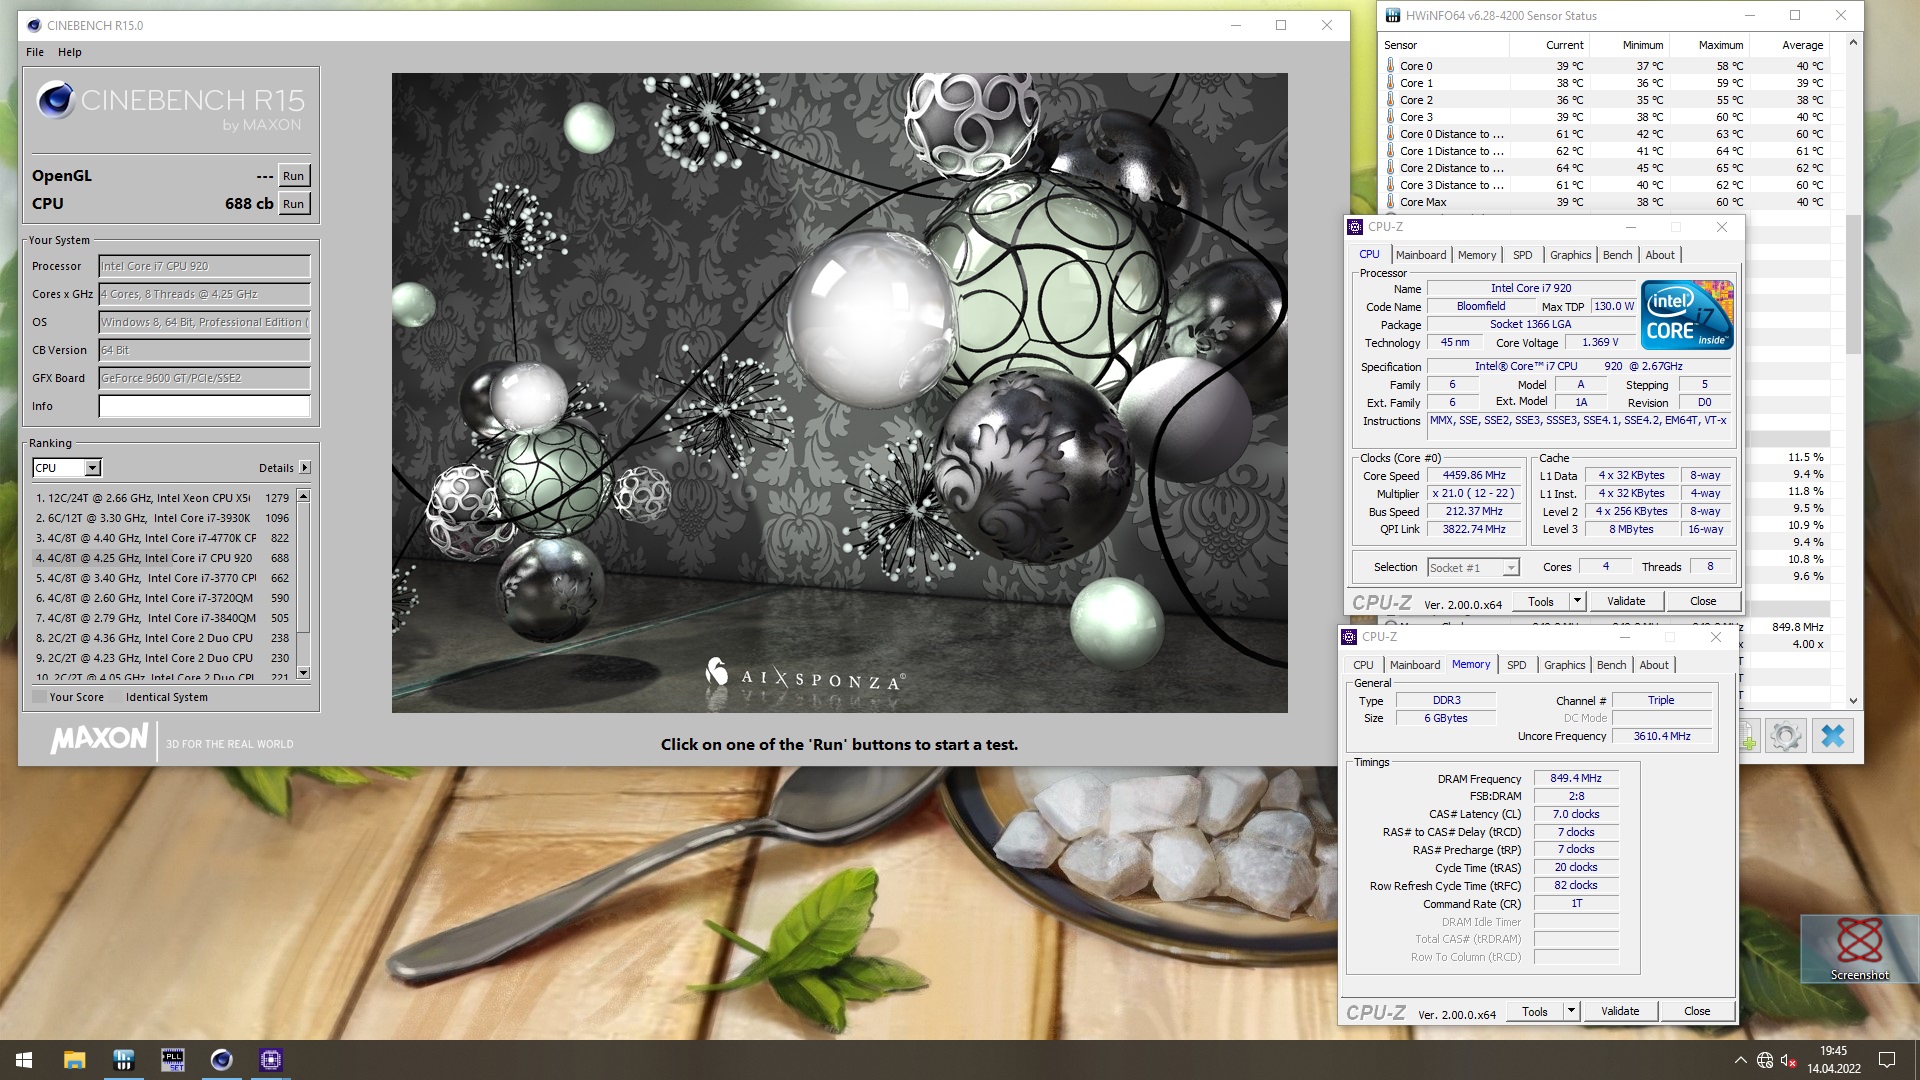1920x1080 pixels.
Task: Open Start menu Windows logo
Action: (24, 1060)
